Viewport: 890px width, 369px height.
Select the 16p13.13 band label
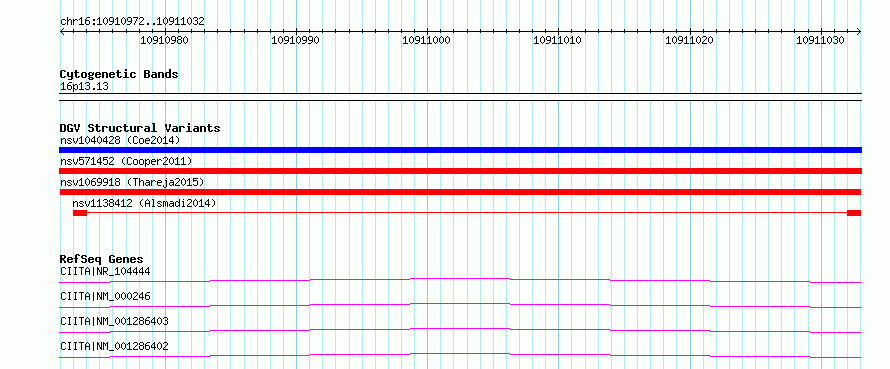coord(84,87)
